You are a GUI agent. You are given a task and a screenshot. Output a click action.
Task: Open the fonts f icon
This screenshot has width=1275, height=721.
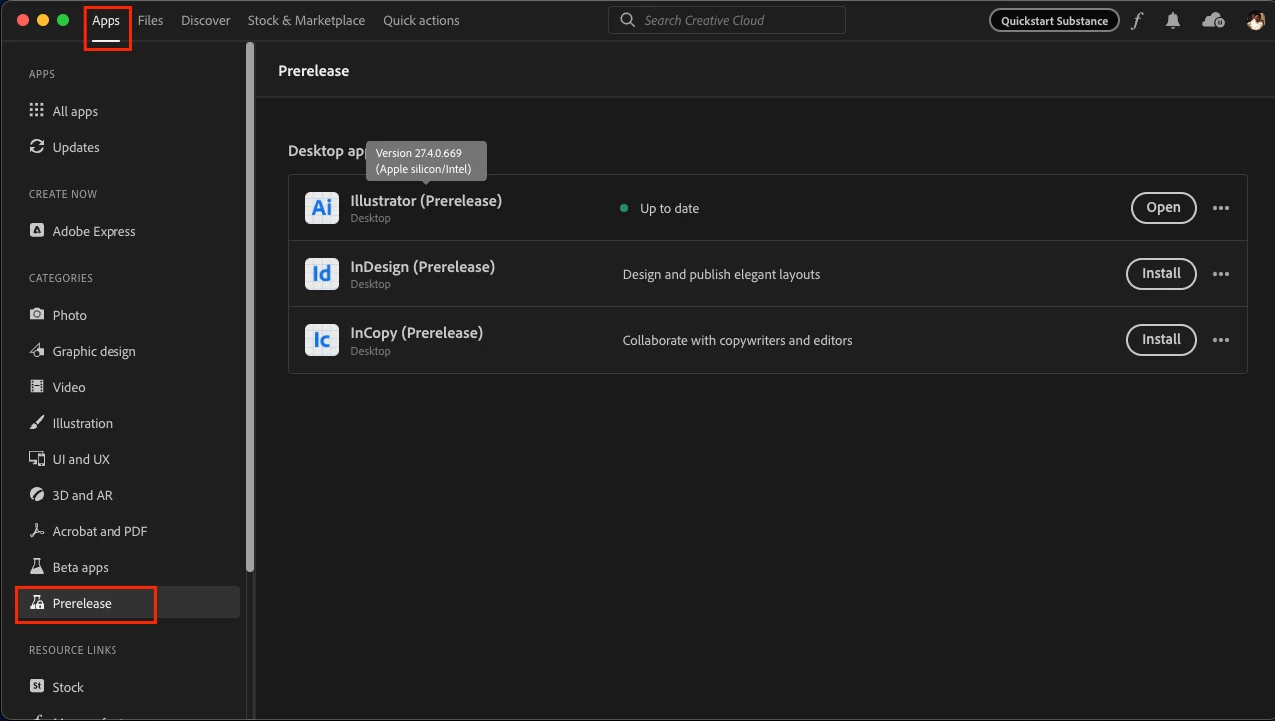tap(1137, 21)
